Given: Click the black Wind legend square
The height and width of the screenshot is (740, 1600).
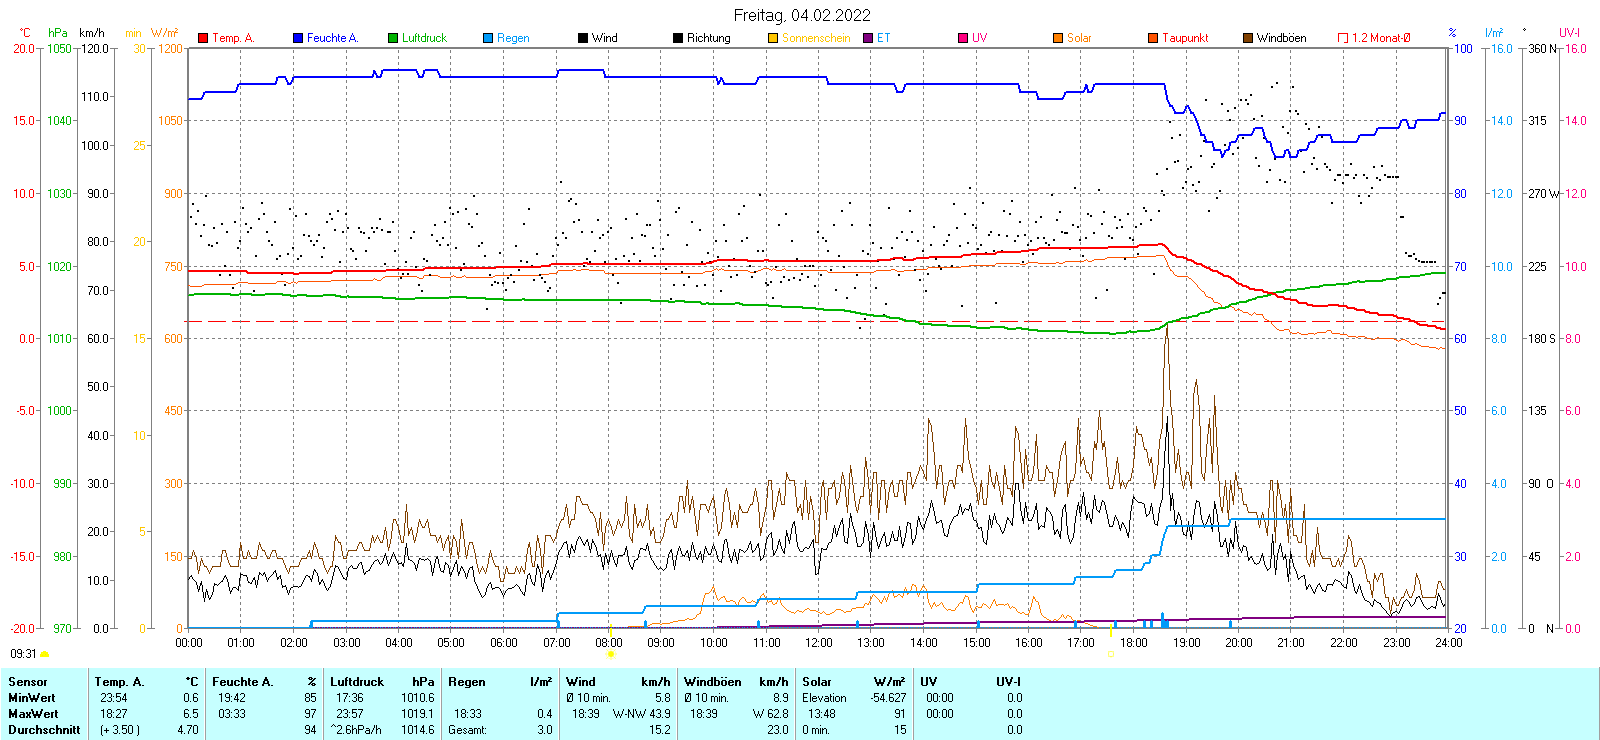Looking at the screenshot, I should tap(583, 38).
